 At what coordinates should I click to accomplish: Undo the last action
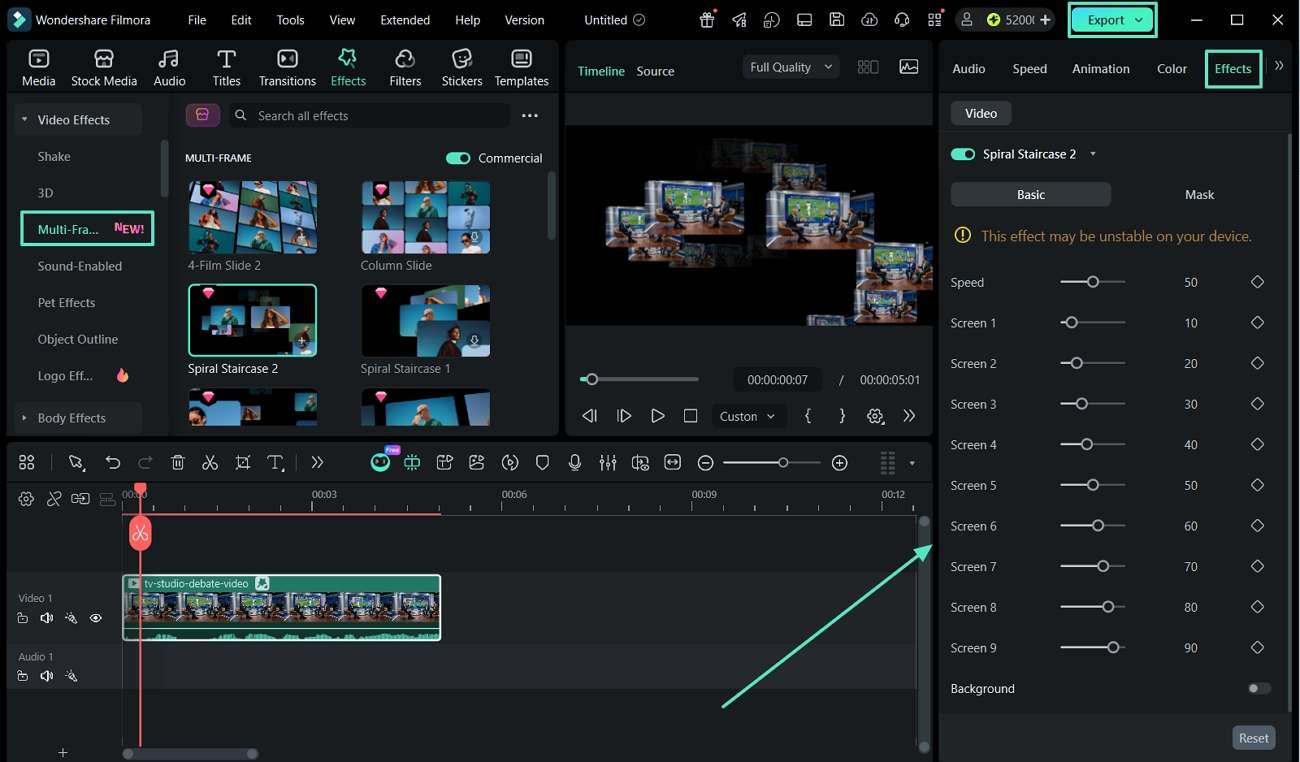pyautogui.click(x=113, y=462)
